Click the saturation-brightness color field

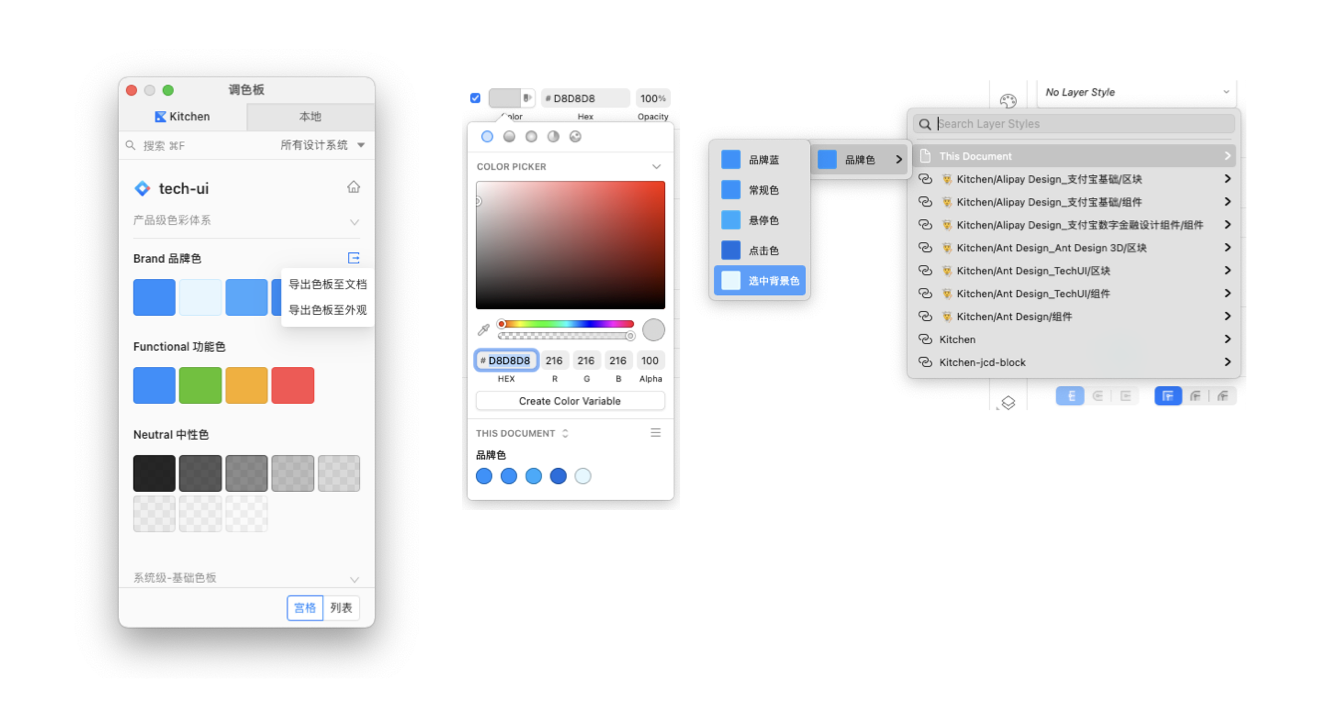coord(570,245)
